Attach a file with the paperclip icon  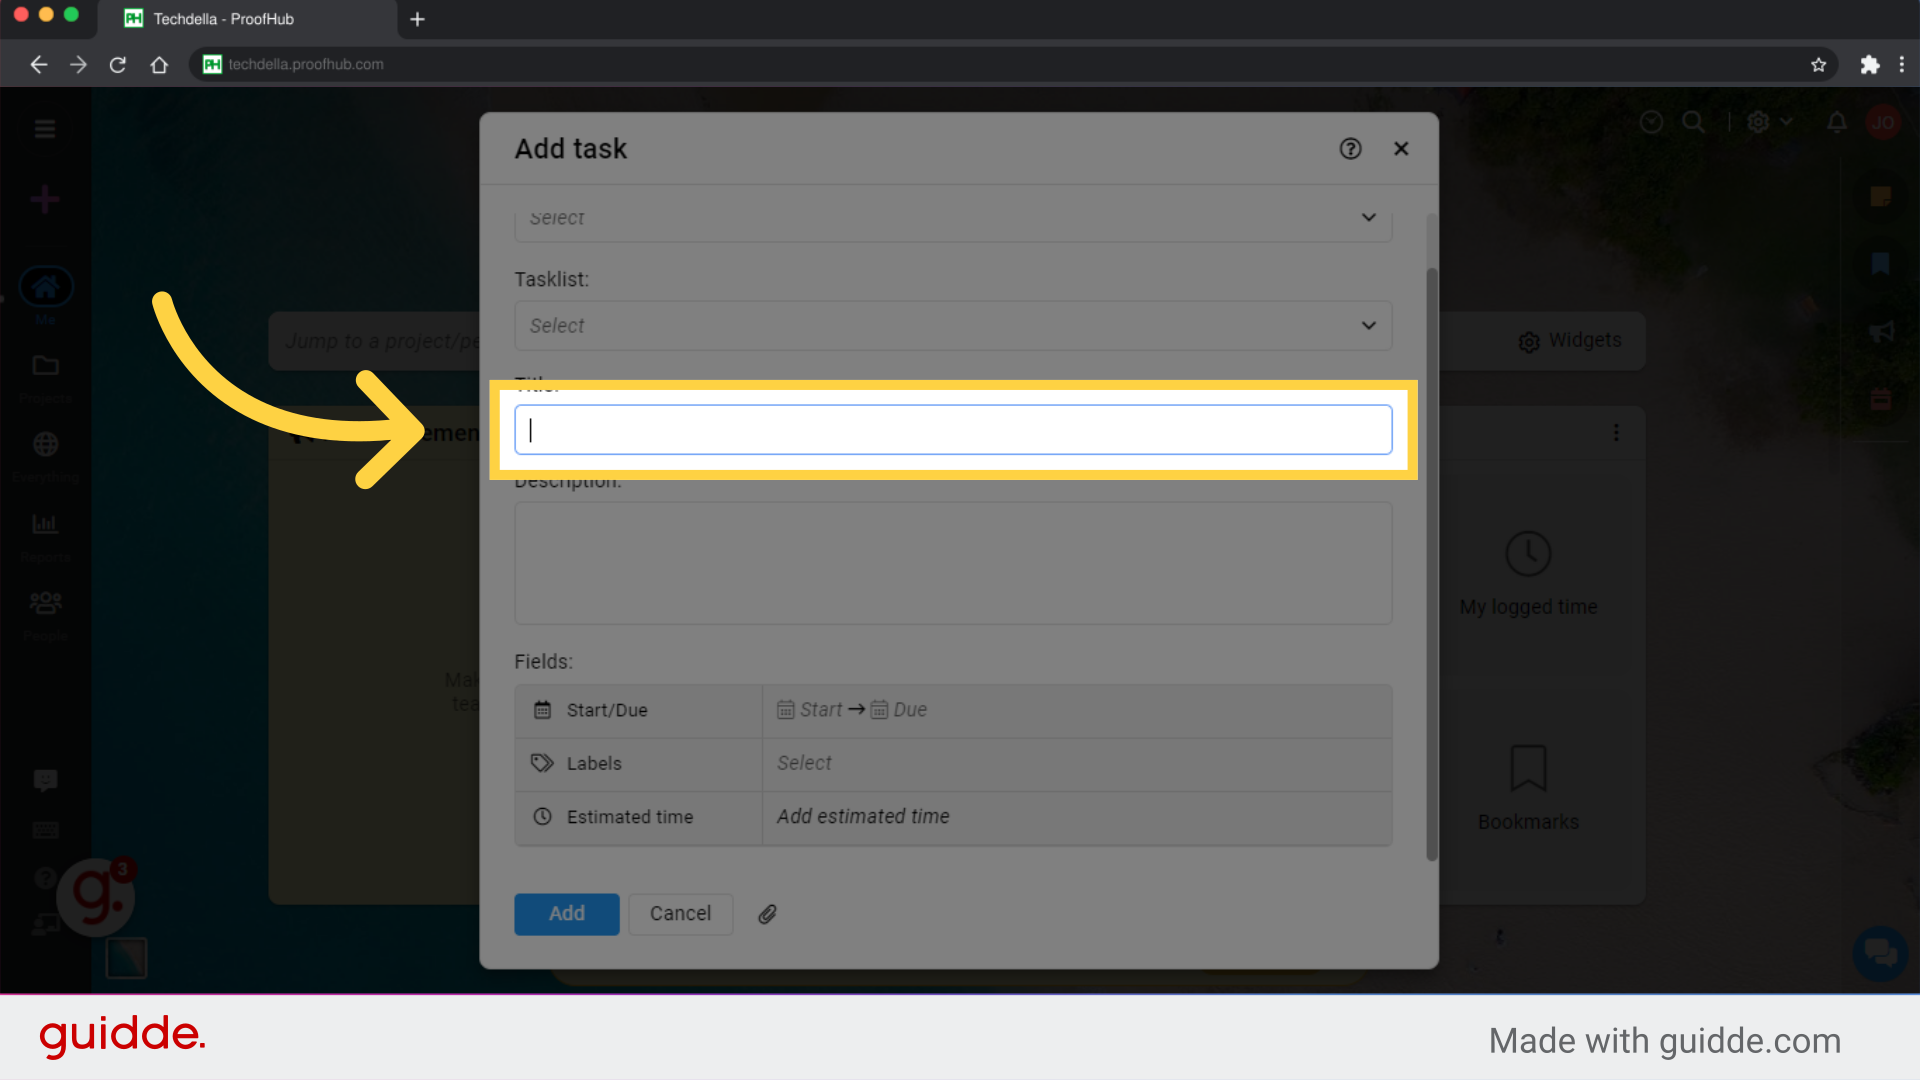coord(768,914)
